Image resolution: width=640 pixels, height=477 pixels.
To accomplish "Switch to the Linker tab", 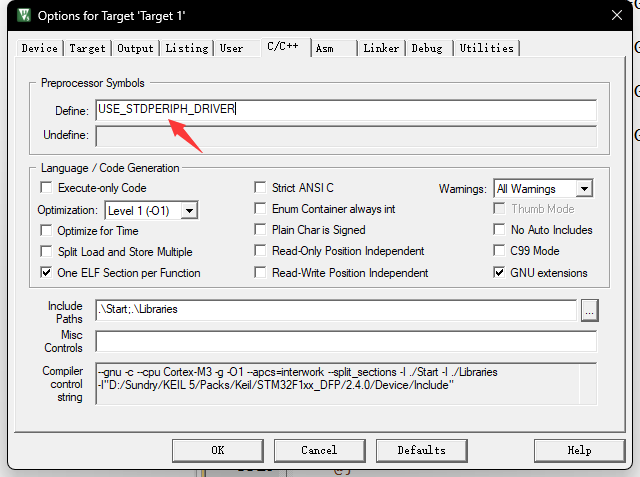I will coord(381,48).
